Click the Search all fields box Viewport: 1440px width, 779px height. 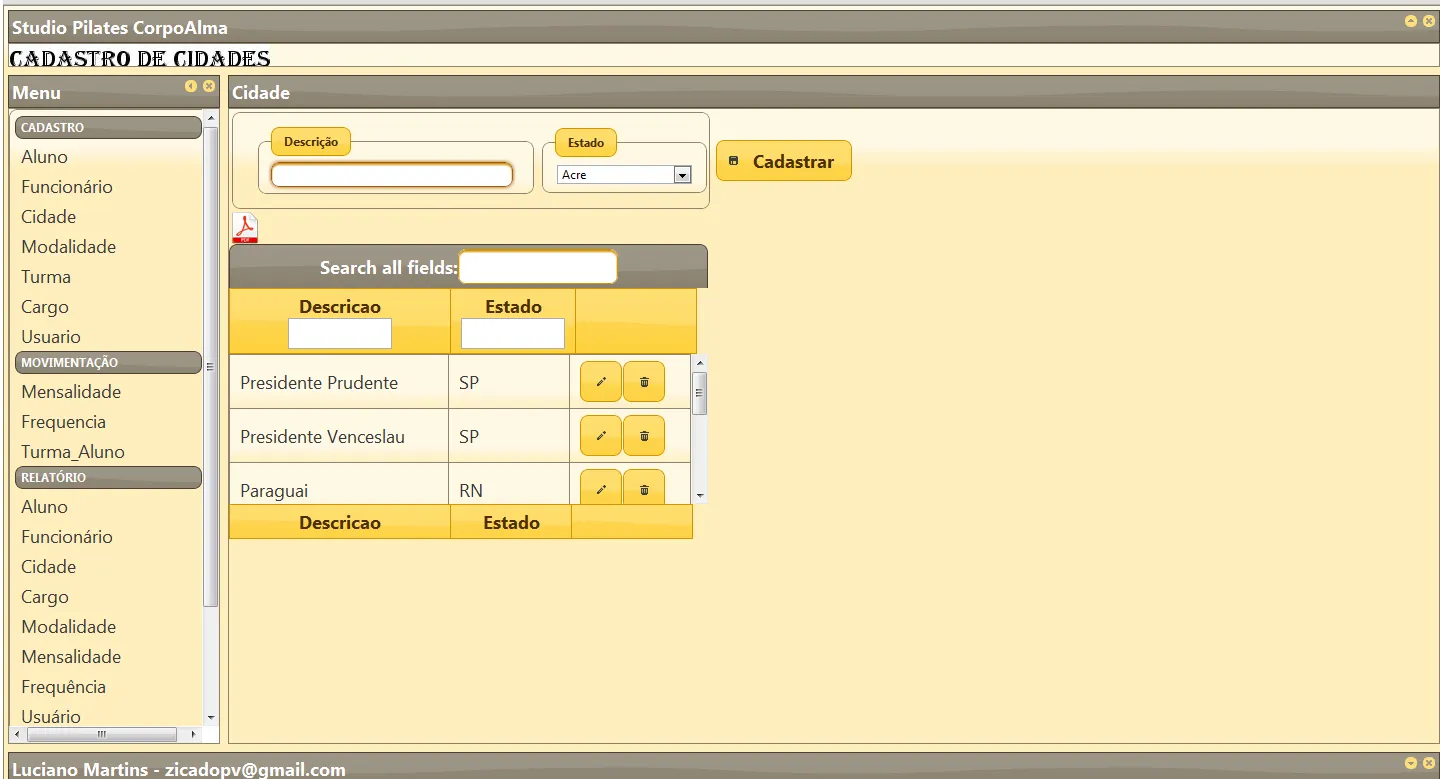(x=538, y=267)
